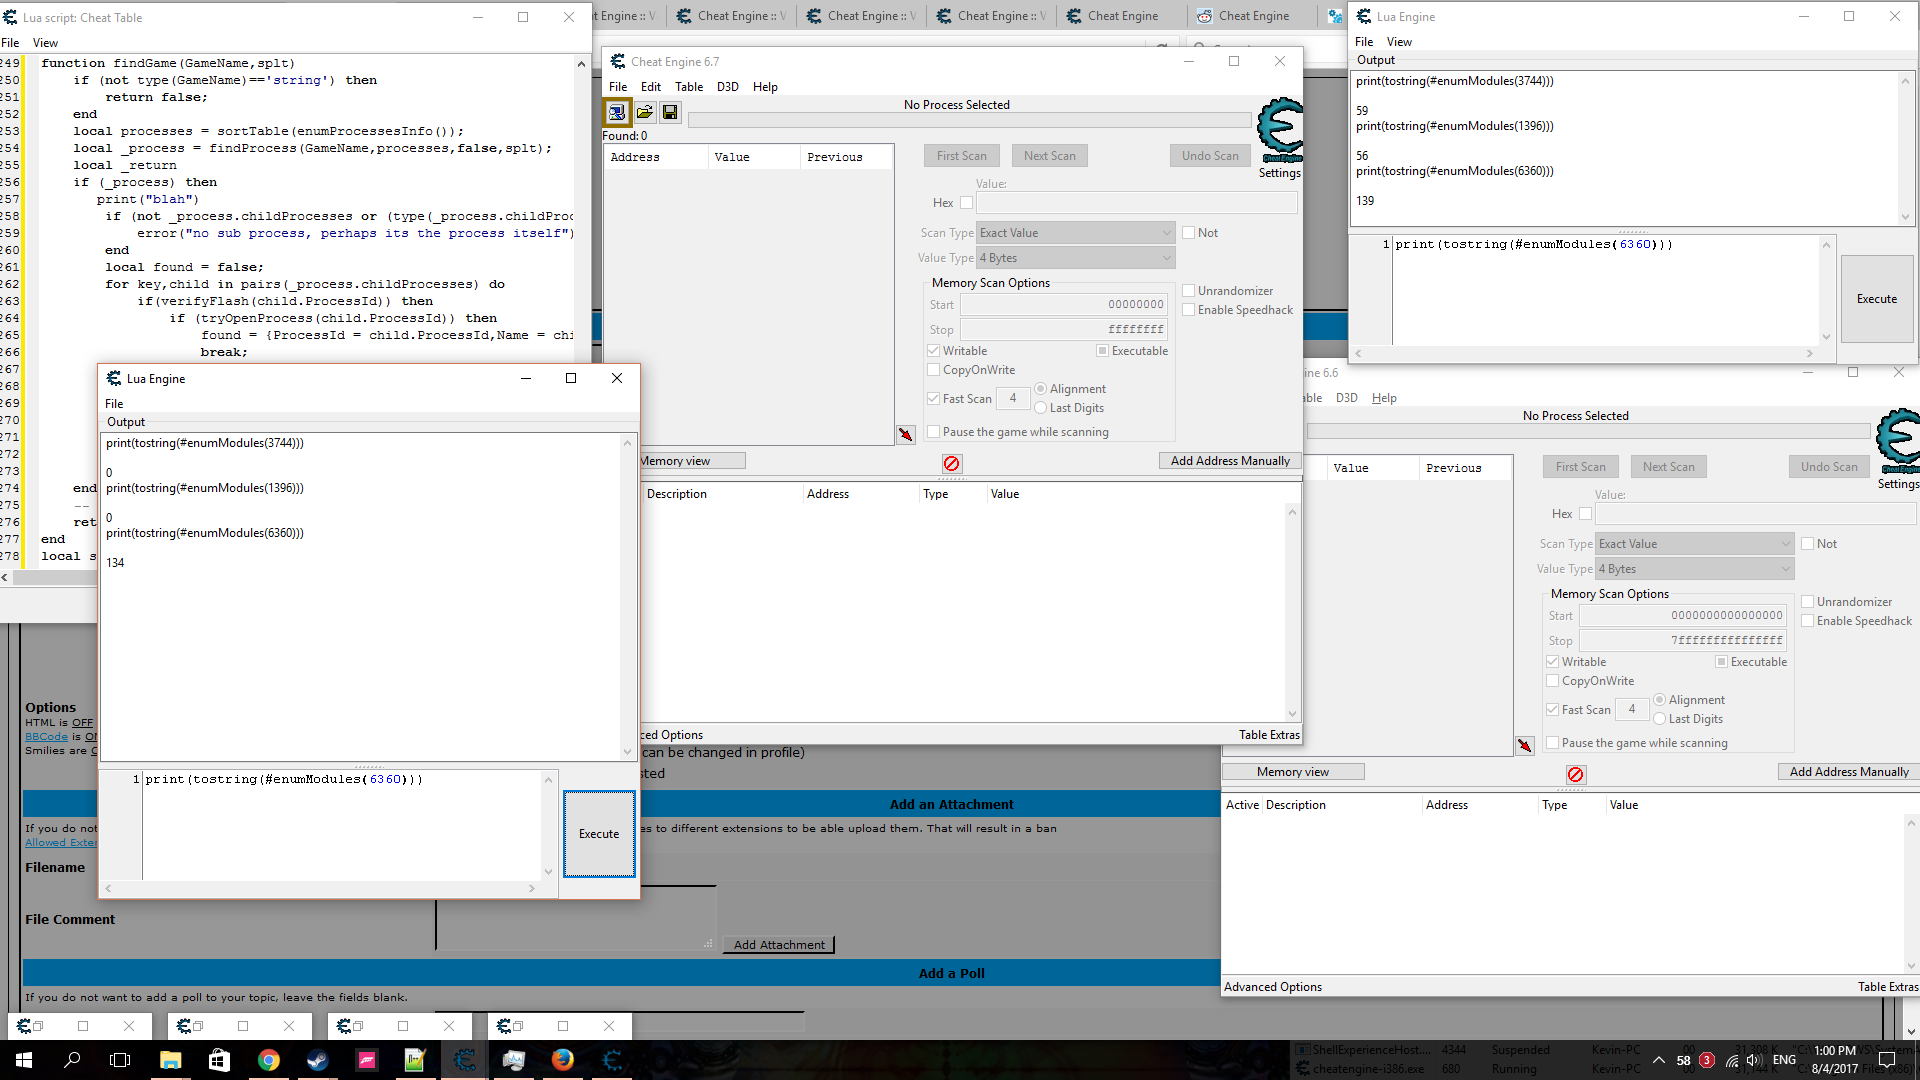Click the Execute button in Lua Engine

pyautogui.click(x=599, y=833)
